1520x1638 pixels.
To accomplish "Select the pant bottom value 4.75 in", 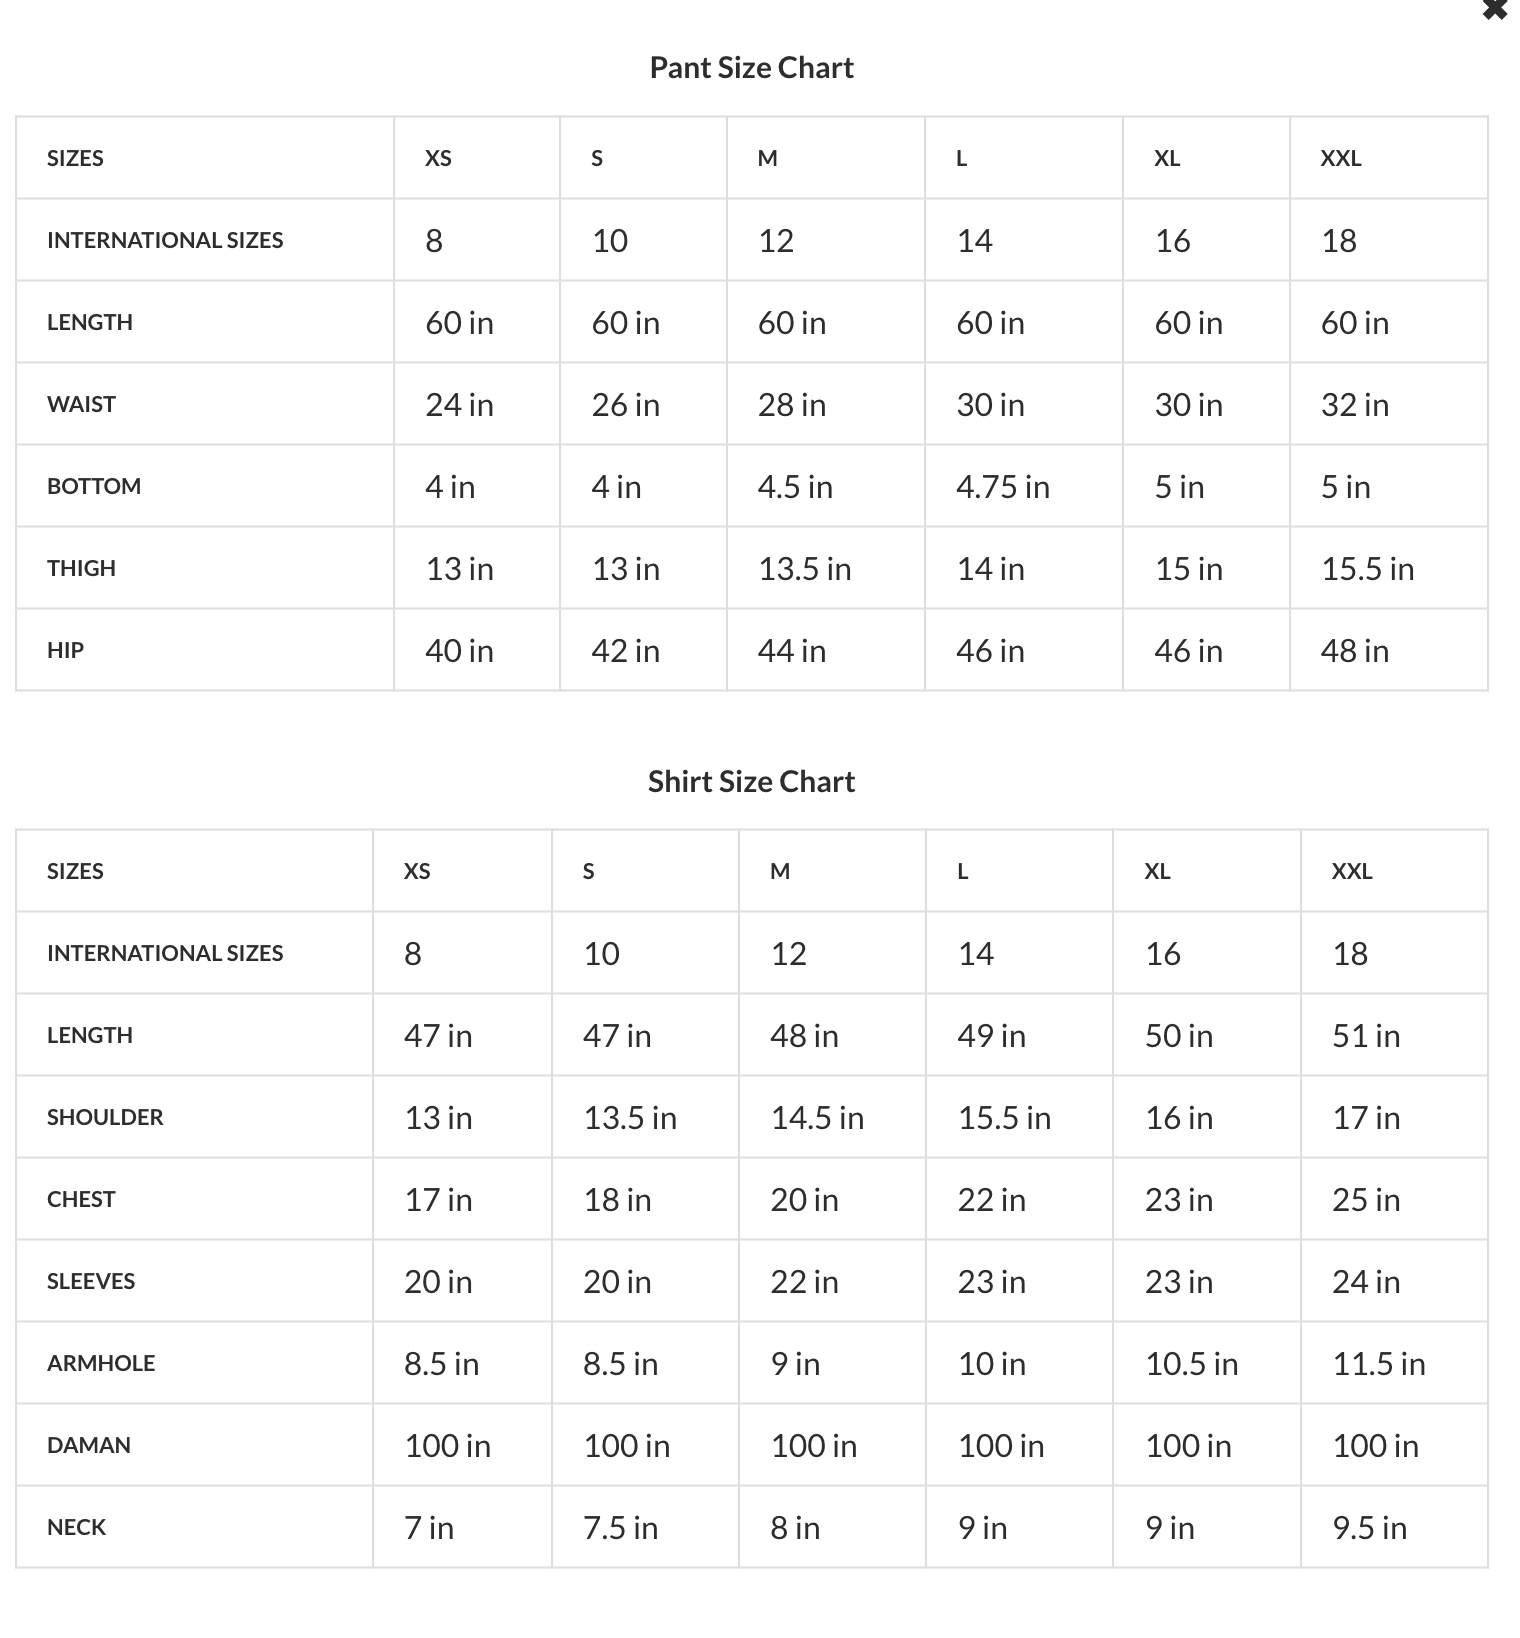I will click(x=1002, y=486).
